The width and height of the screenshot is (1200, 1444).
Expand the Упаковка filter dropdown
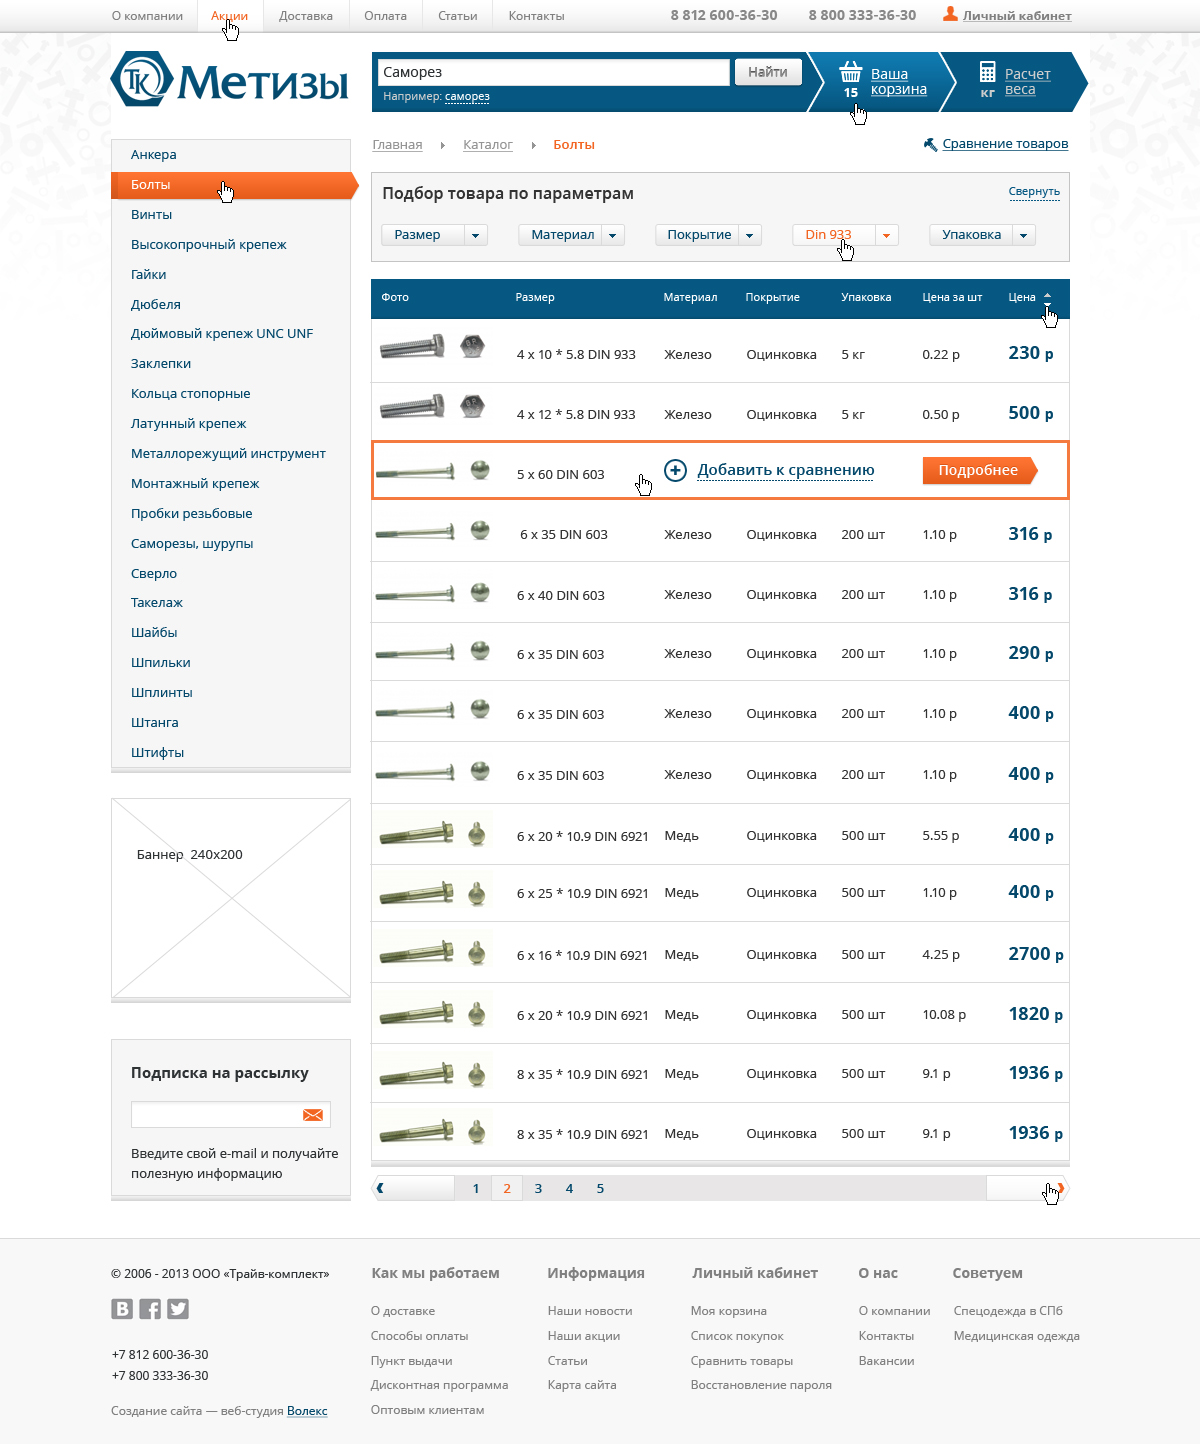pos(1023,235)
